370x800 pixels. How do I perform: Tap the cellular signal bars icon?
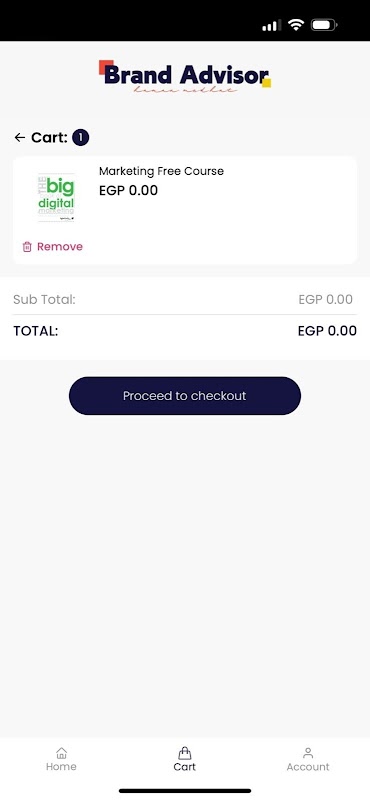tap(272, 25)
